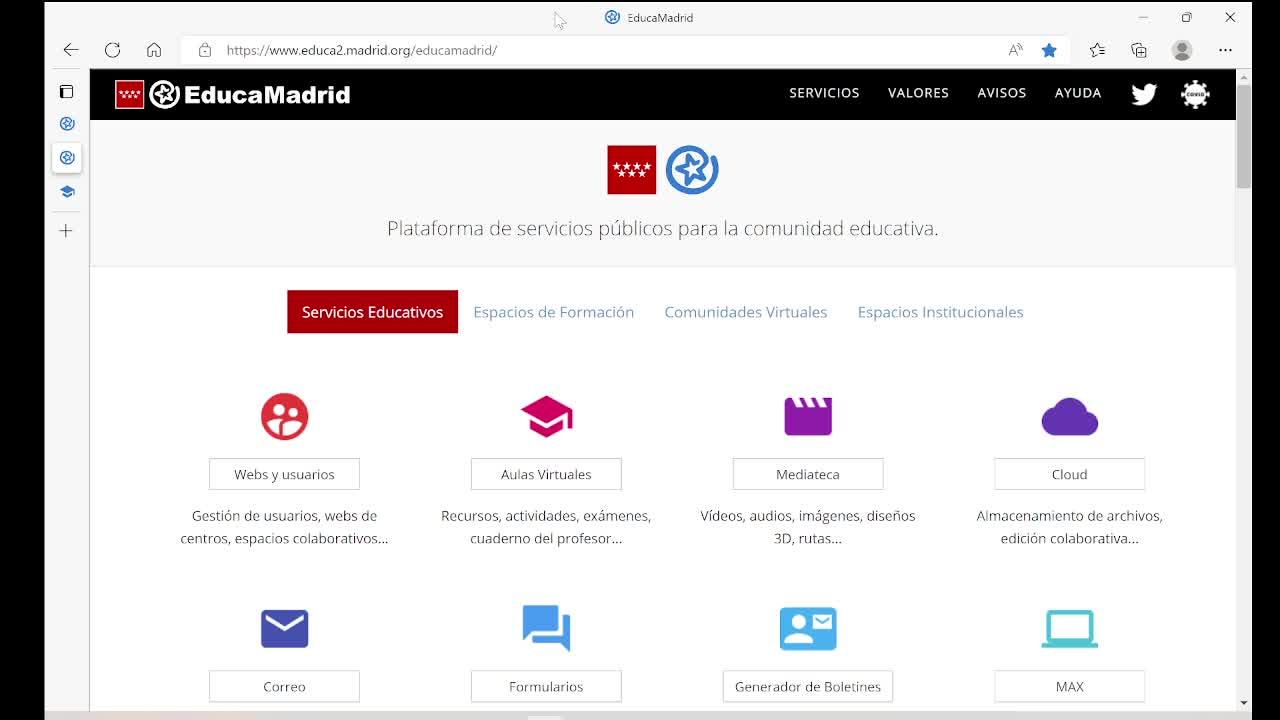Click the EducaMadrid logo in the black header

tap(233, 94)
